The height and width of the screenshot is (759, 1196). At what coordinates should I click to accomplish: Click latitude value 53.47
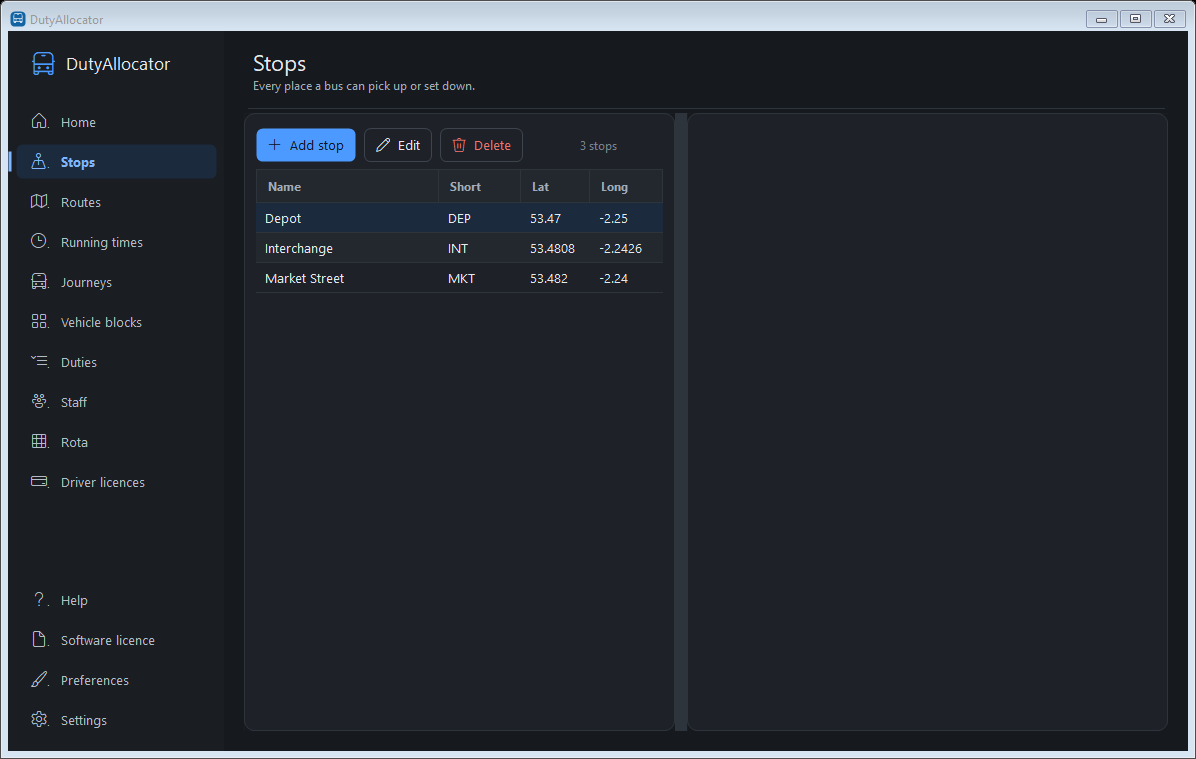pos(545,218)
